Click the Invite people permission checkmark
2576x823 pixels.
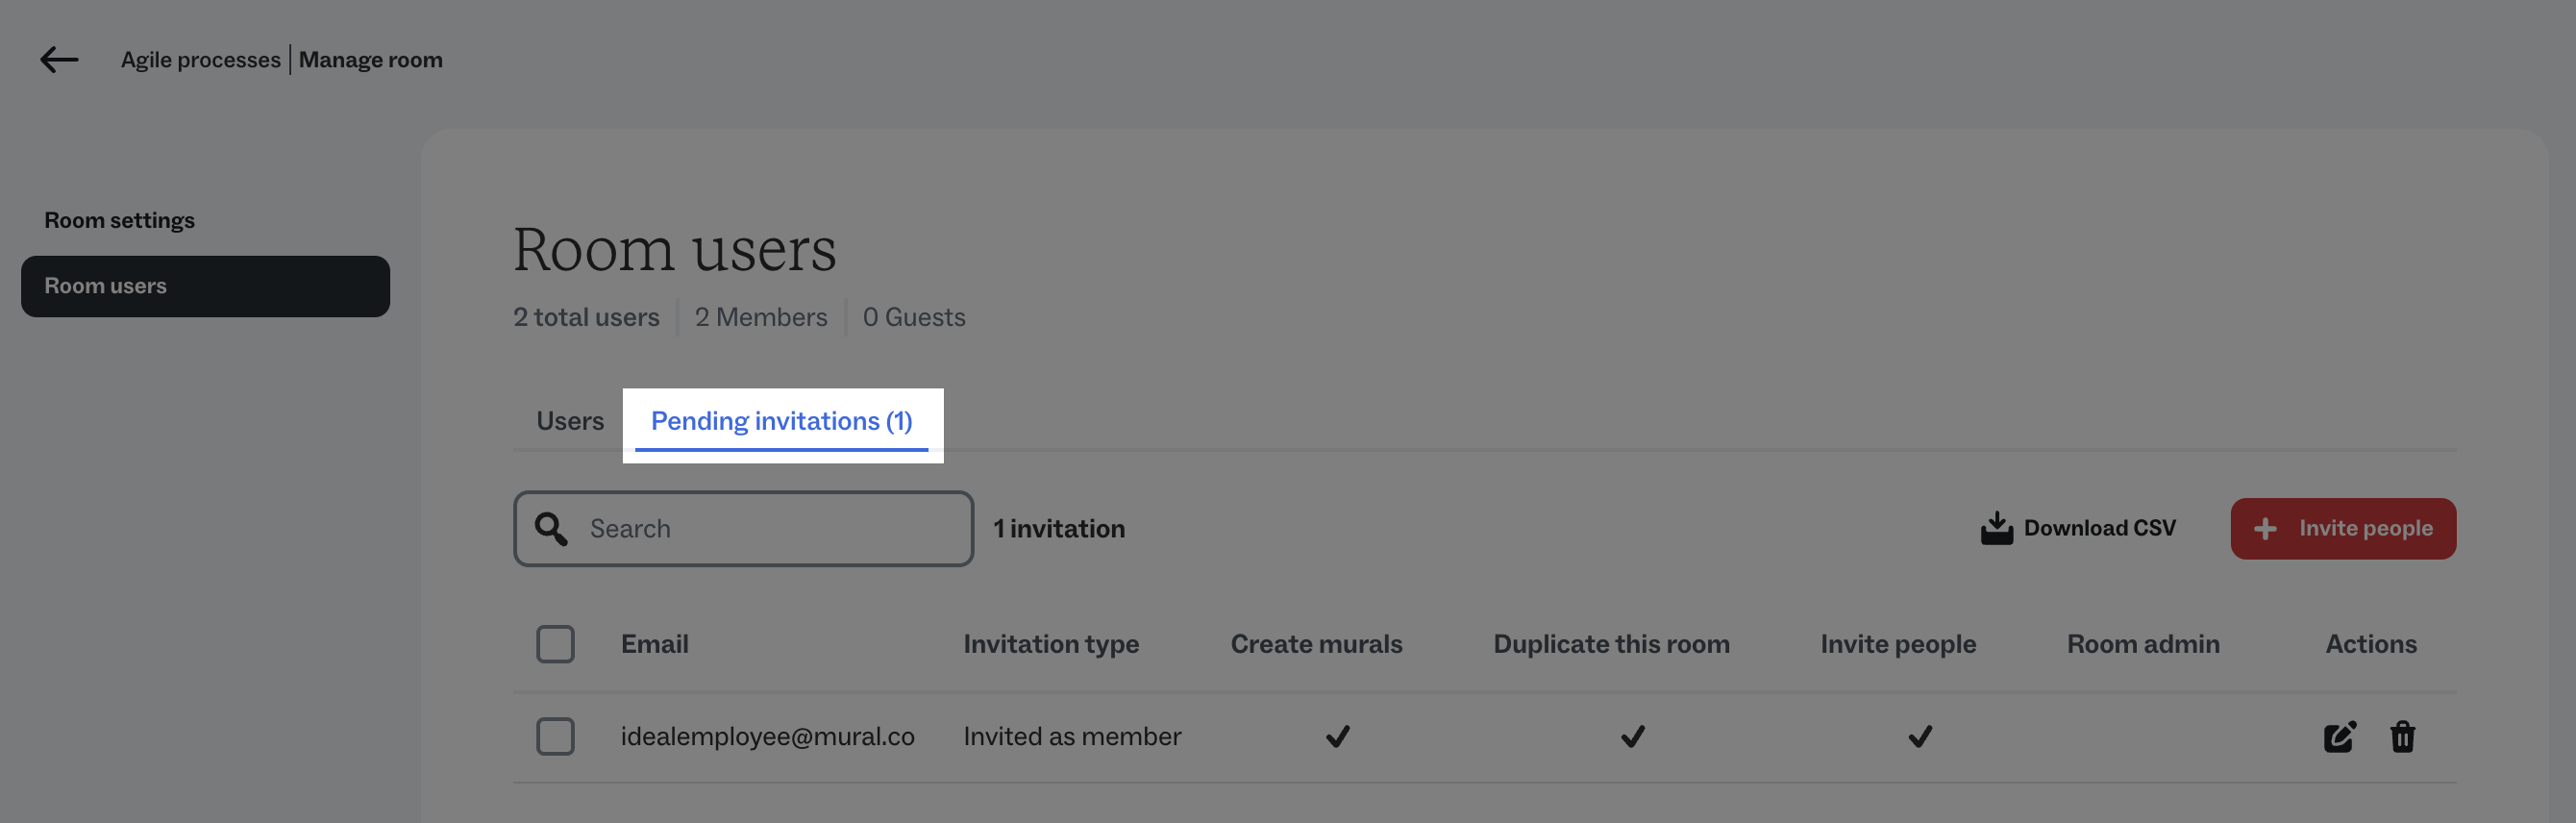point(1919,737)
